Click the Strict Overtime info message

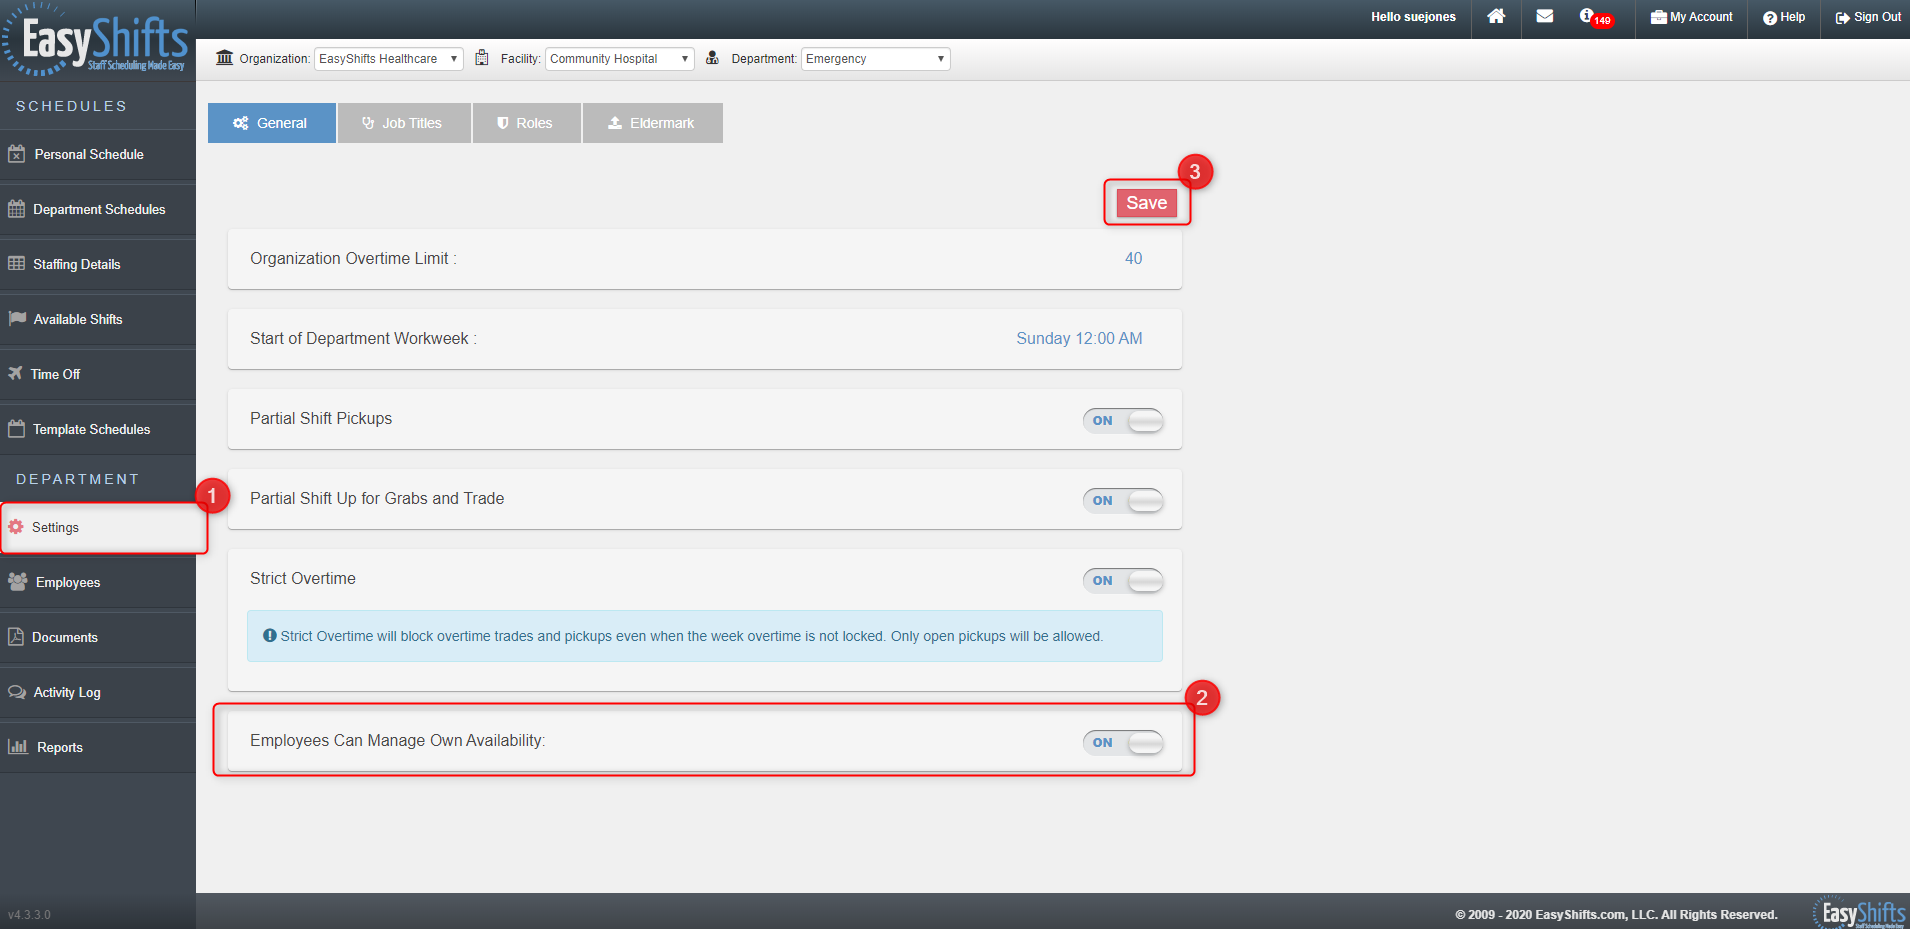[x=705, y=636]
